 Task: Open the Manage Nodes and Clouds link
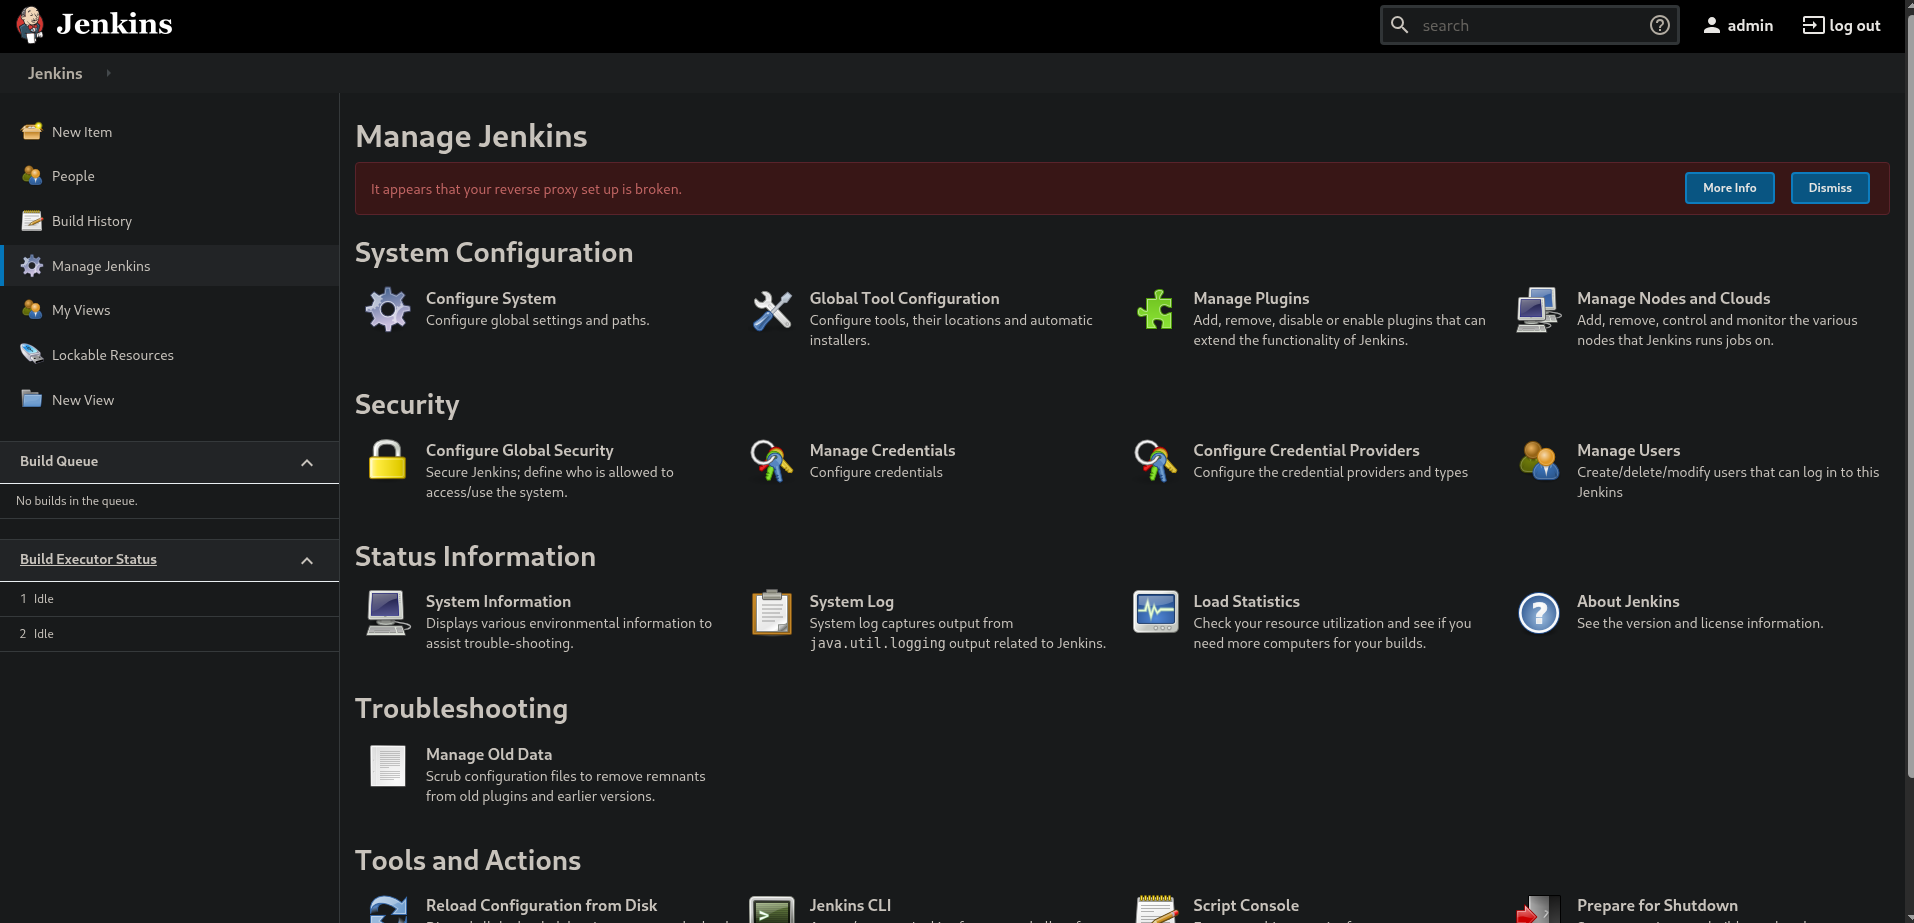point(1673,298)
